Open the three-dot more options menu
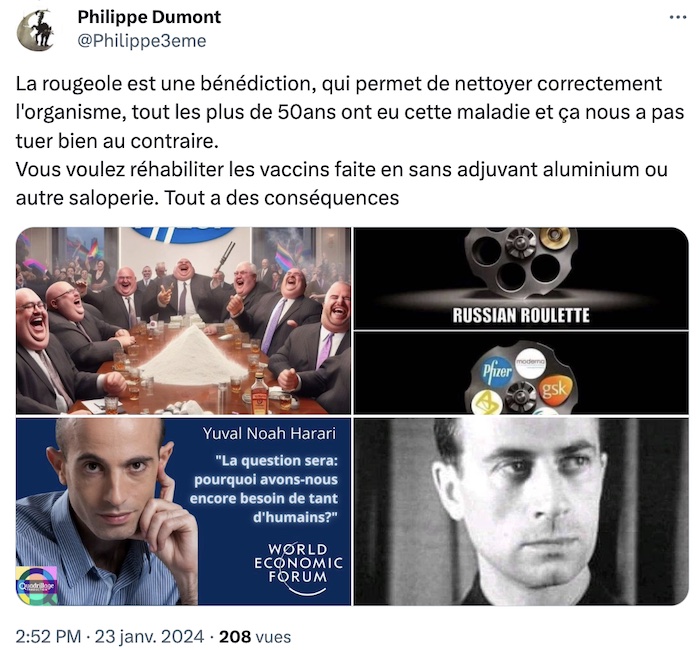The height and width of the screenshot is (650, 700). click(678, 17)
